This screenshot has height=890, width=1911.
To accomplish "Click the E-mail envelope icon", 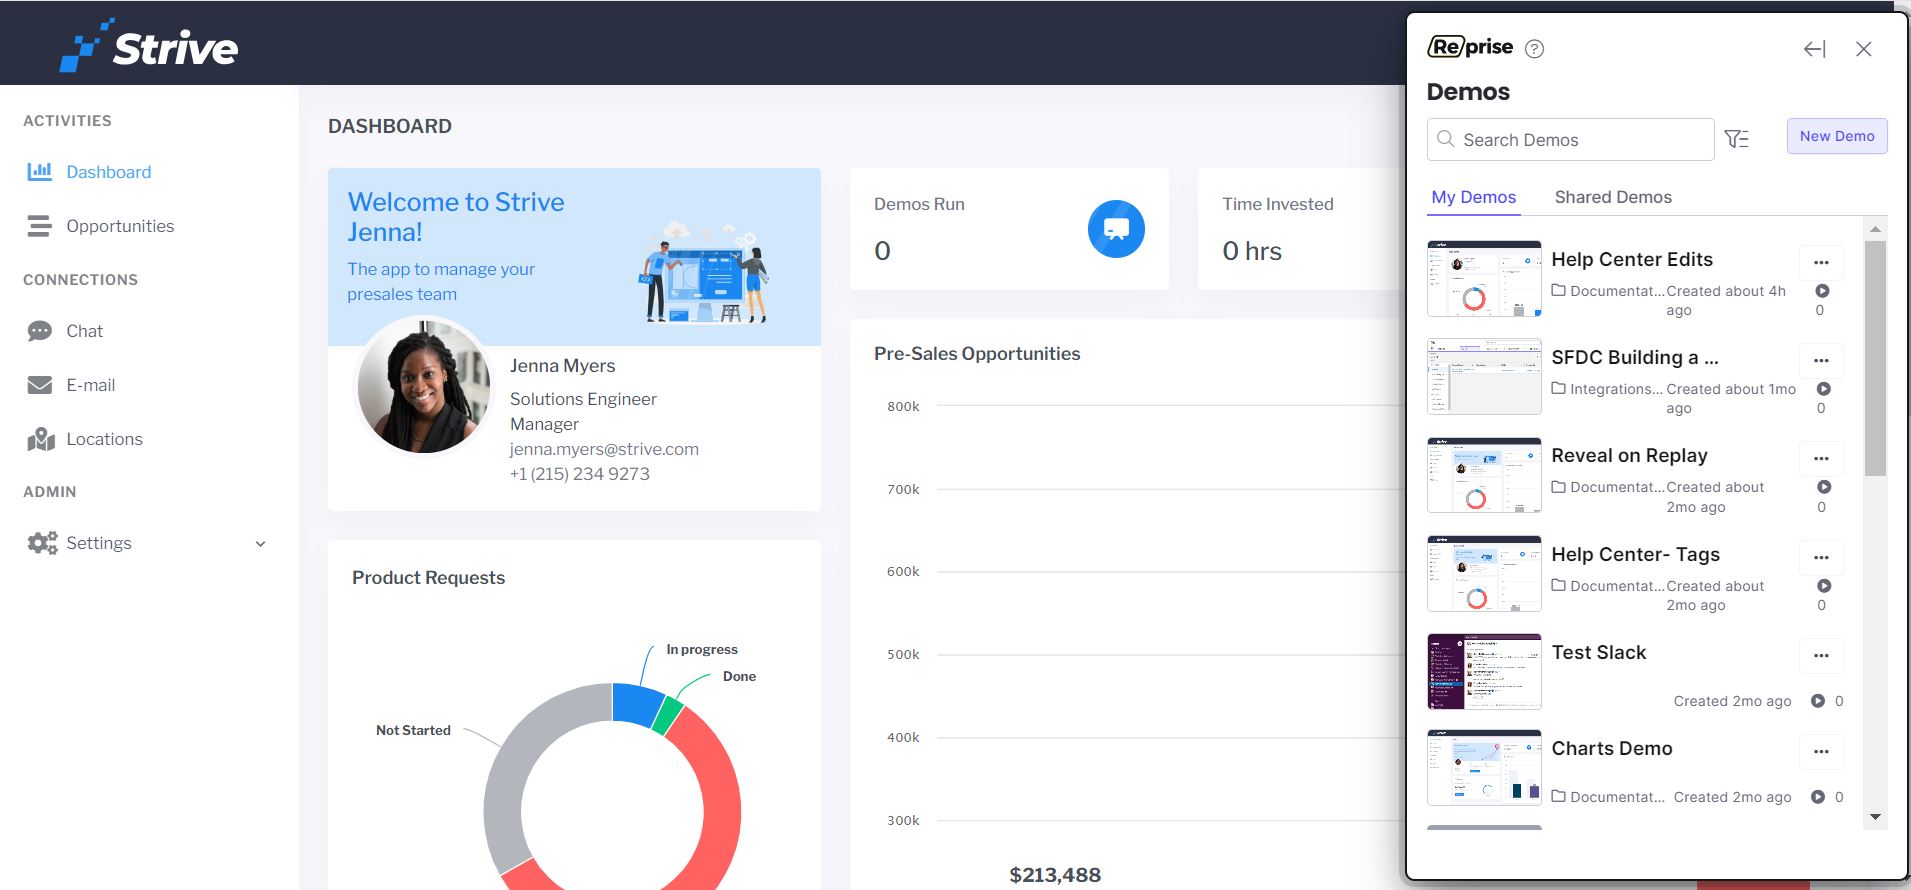I will coord(40,385).
